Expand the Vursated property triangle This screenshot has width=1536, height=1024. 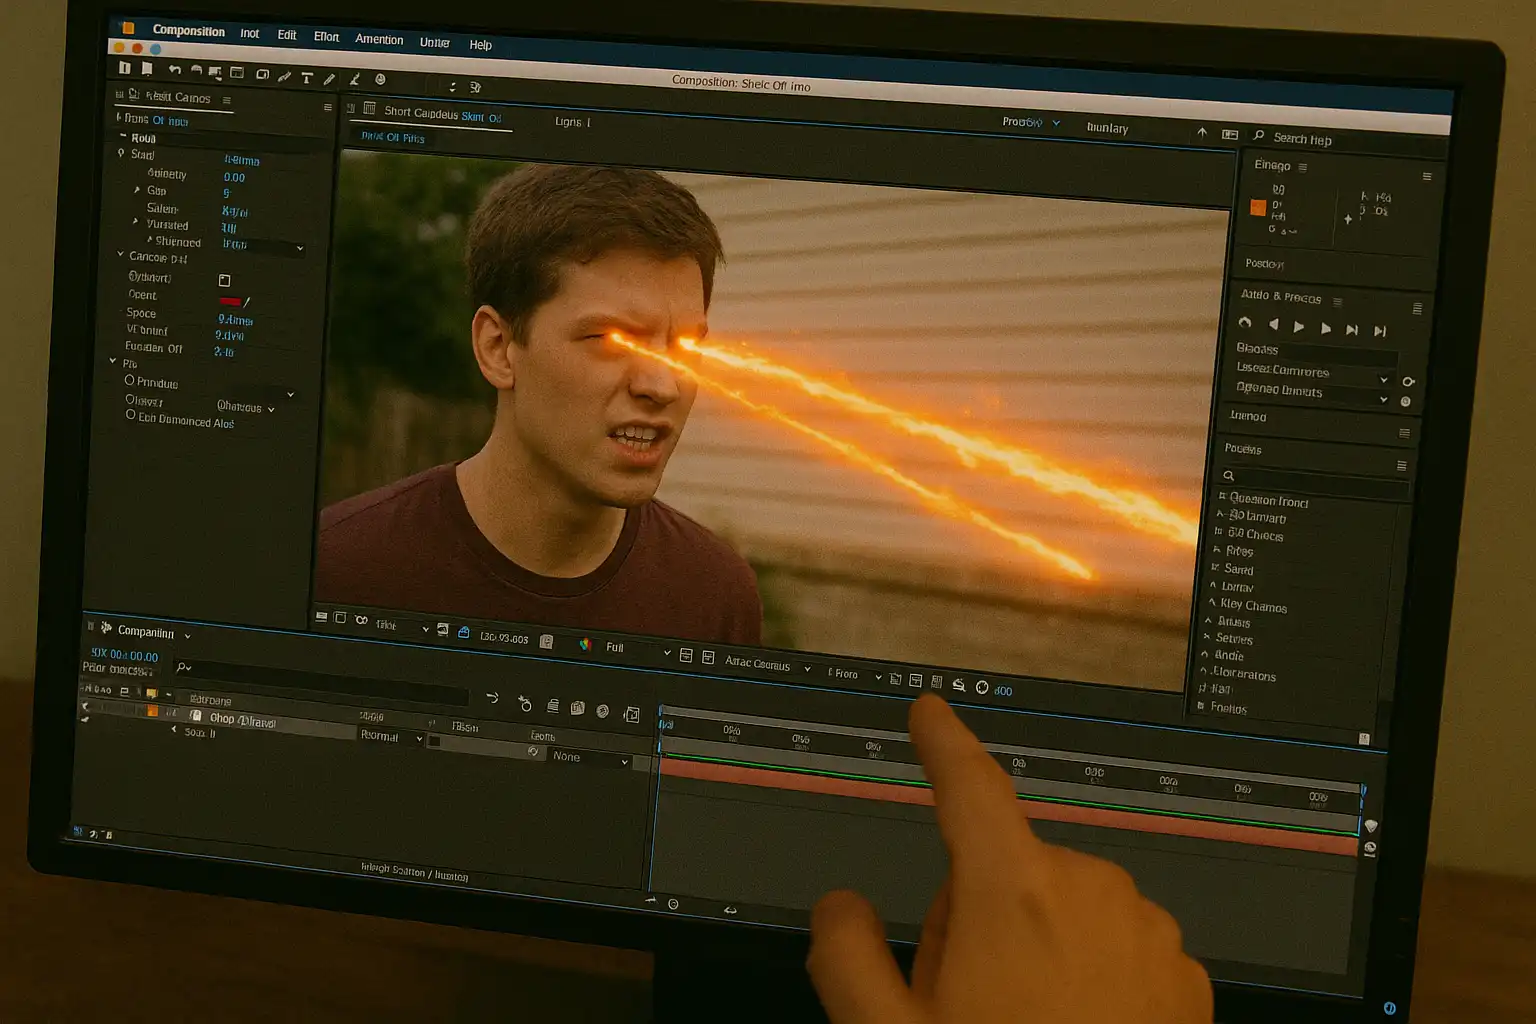135,222
